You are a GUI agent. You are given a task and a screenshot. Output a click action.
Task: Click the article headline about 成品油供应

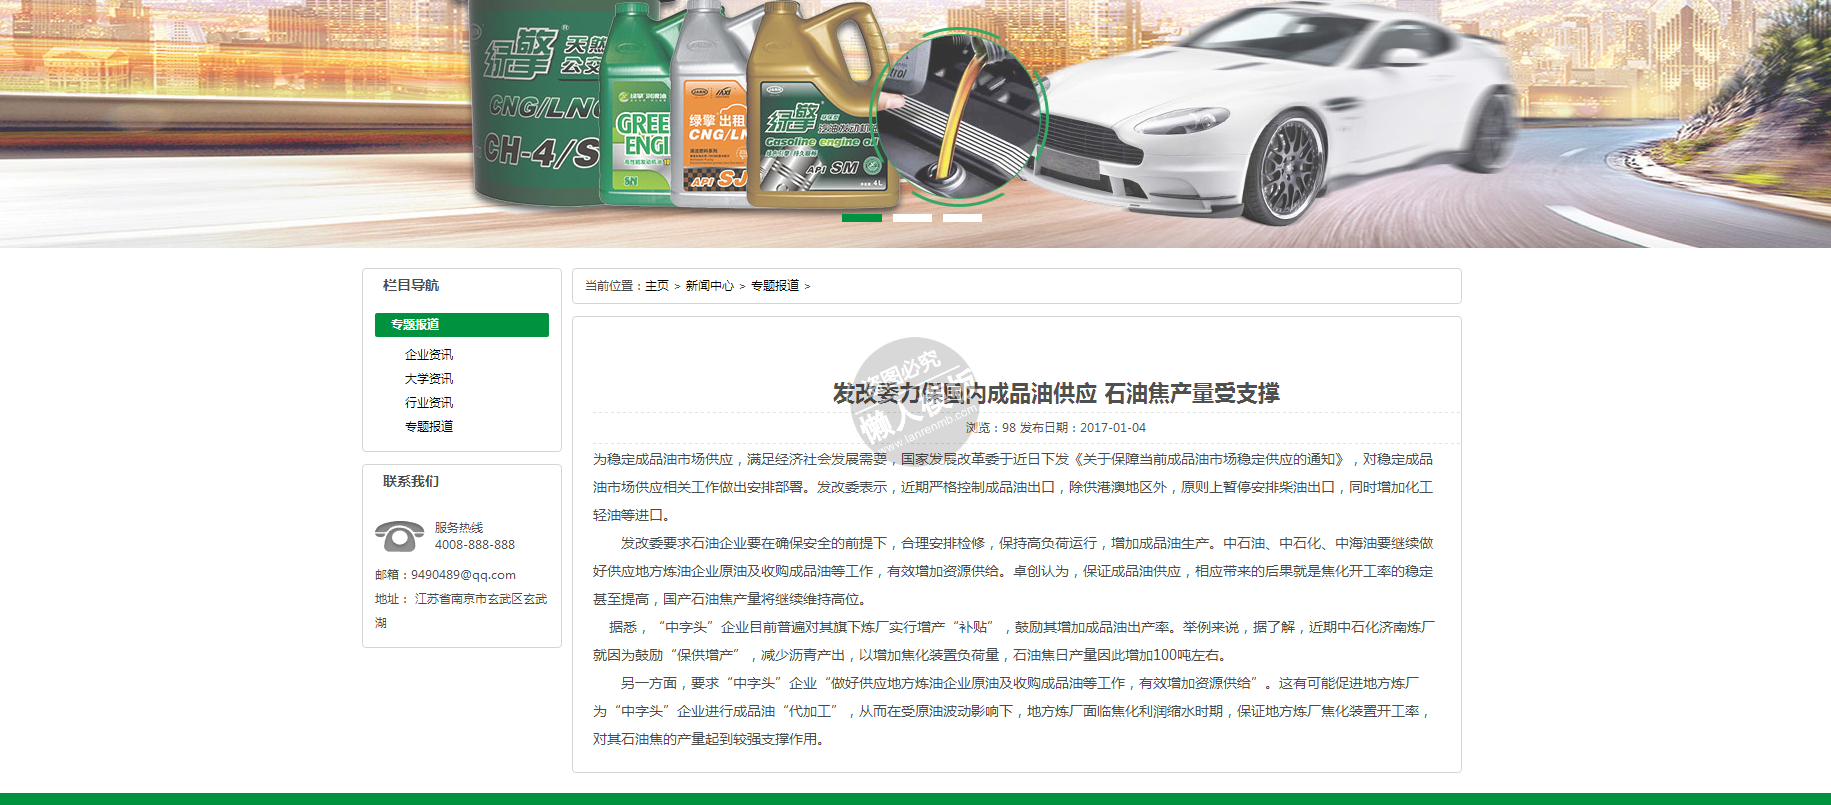pos(1056,394)
